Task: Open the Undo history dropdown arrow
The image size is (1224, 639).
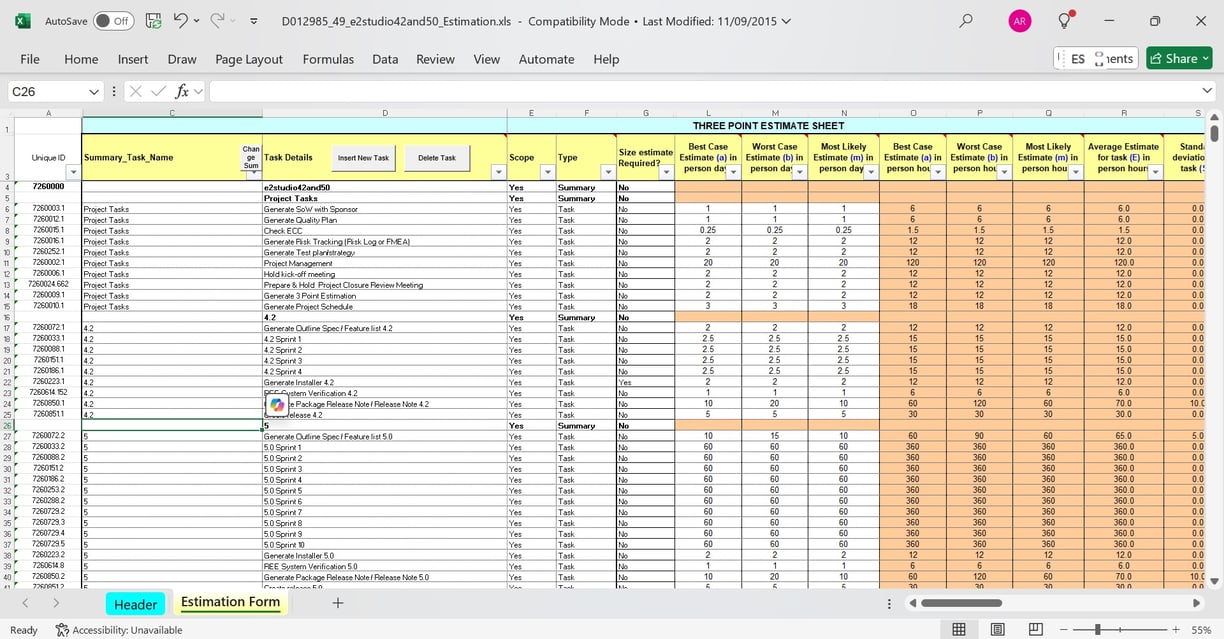Action: (x=197, y=21)
